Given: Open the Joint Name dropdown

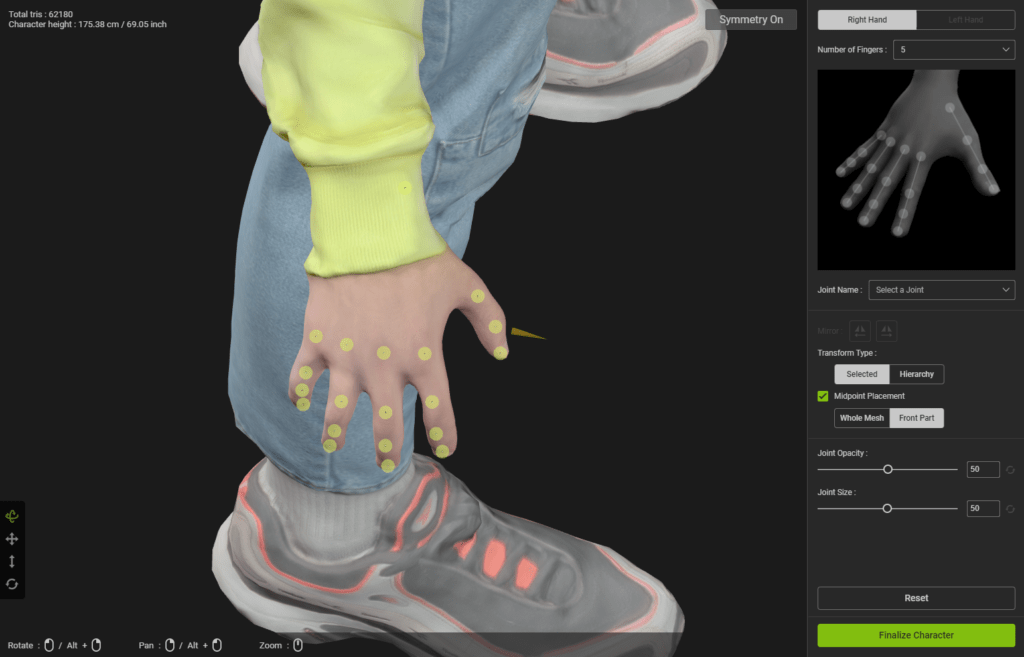Looking at the screenshot, I should click(941, 290).
